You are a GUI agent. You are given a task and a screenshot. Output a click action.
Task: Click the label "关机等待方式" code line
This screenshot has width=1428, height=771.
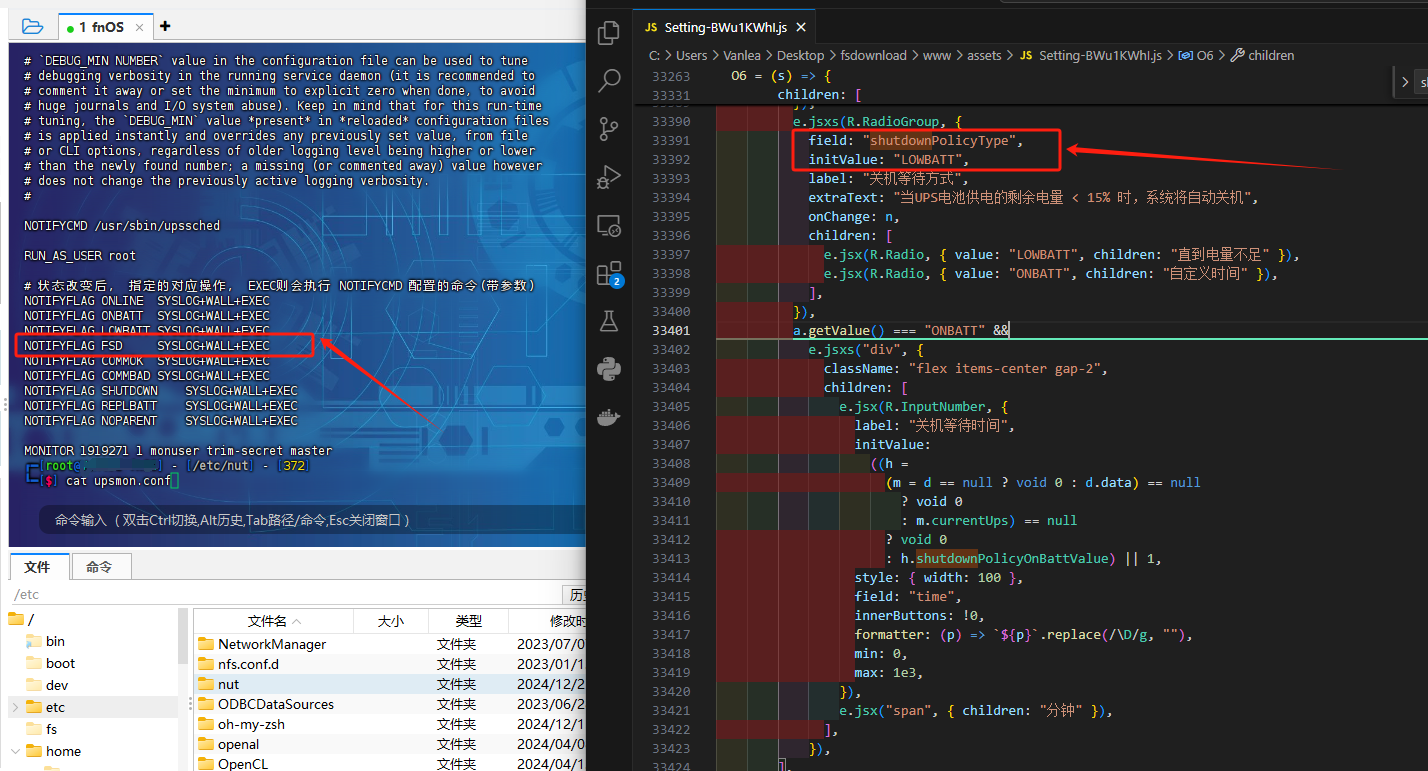[889, 178]
